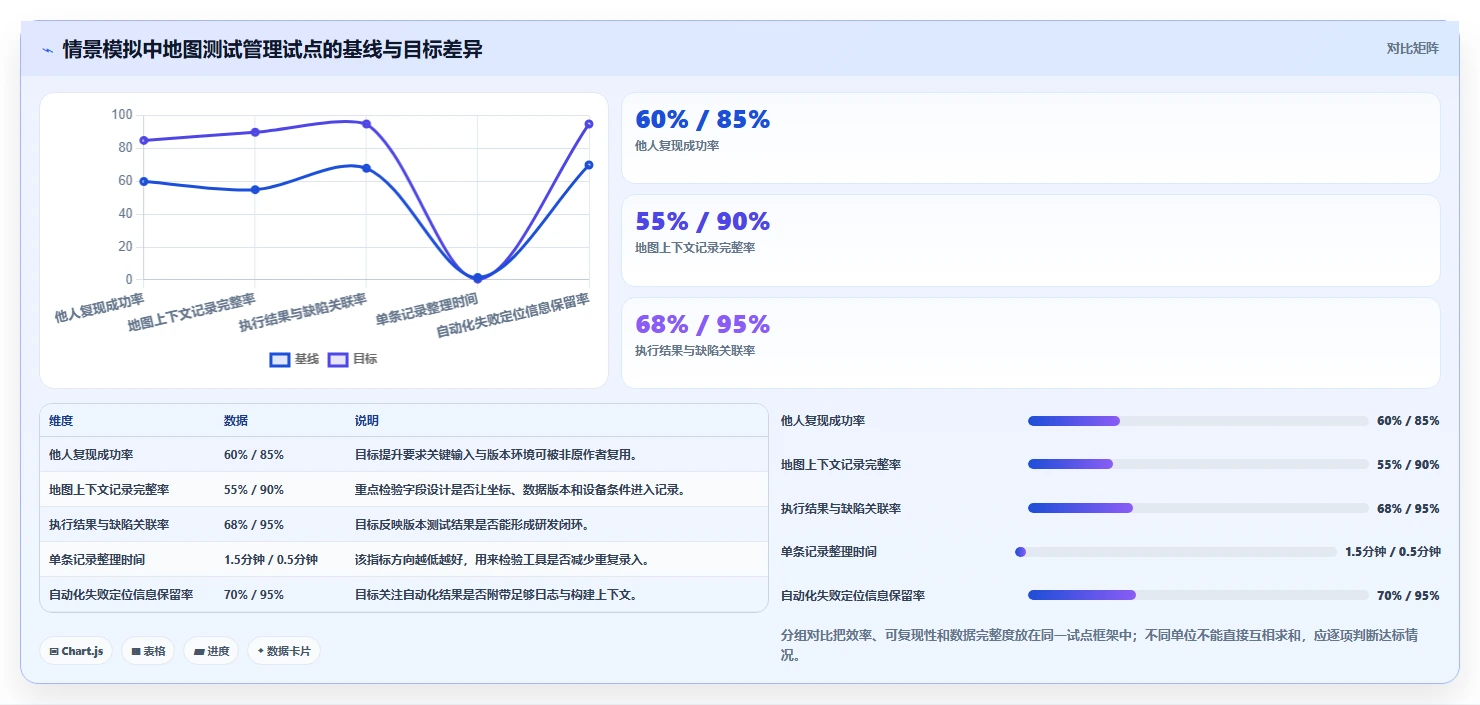Screen dimensions: 1480x705
Task: Click table cell 单条记录整理时间
Action: 97,559
